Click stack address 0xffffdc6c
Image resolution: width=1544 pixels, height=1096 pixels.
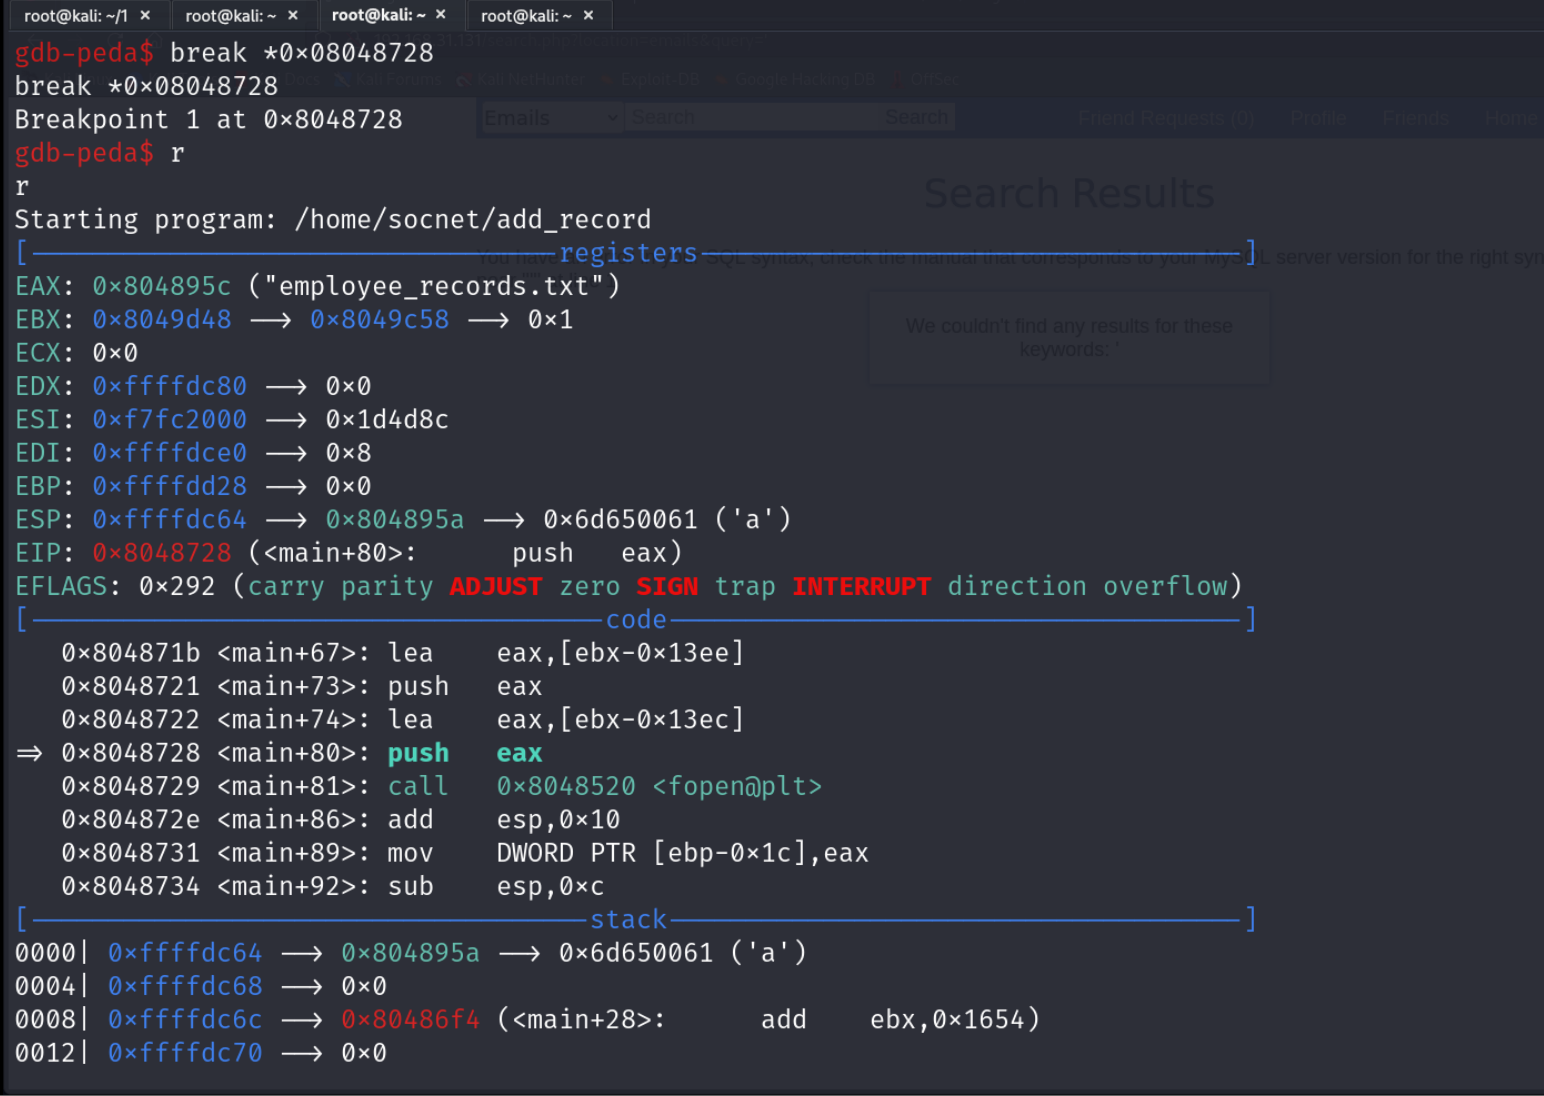click(x=185, y=1019)
